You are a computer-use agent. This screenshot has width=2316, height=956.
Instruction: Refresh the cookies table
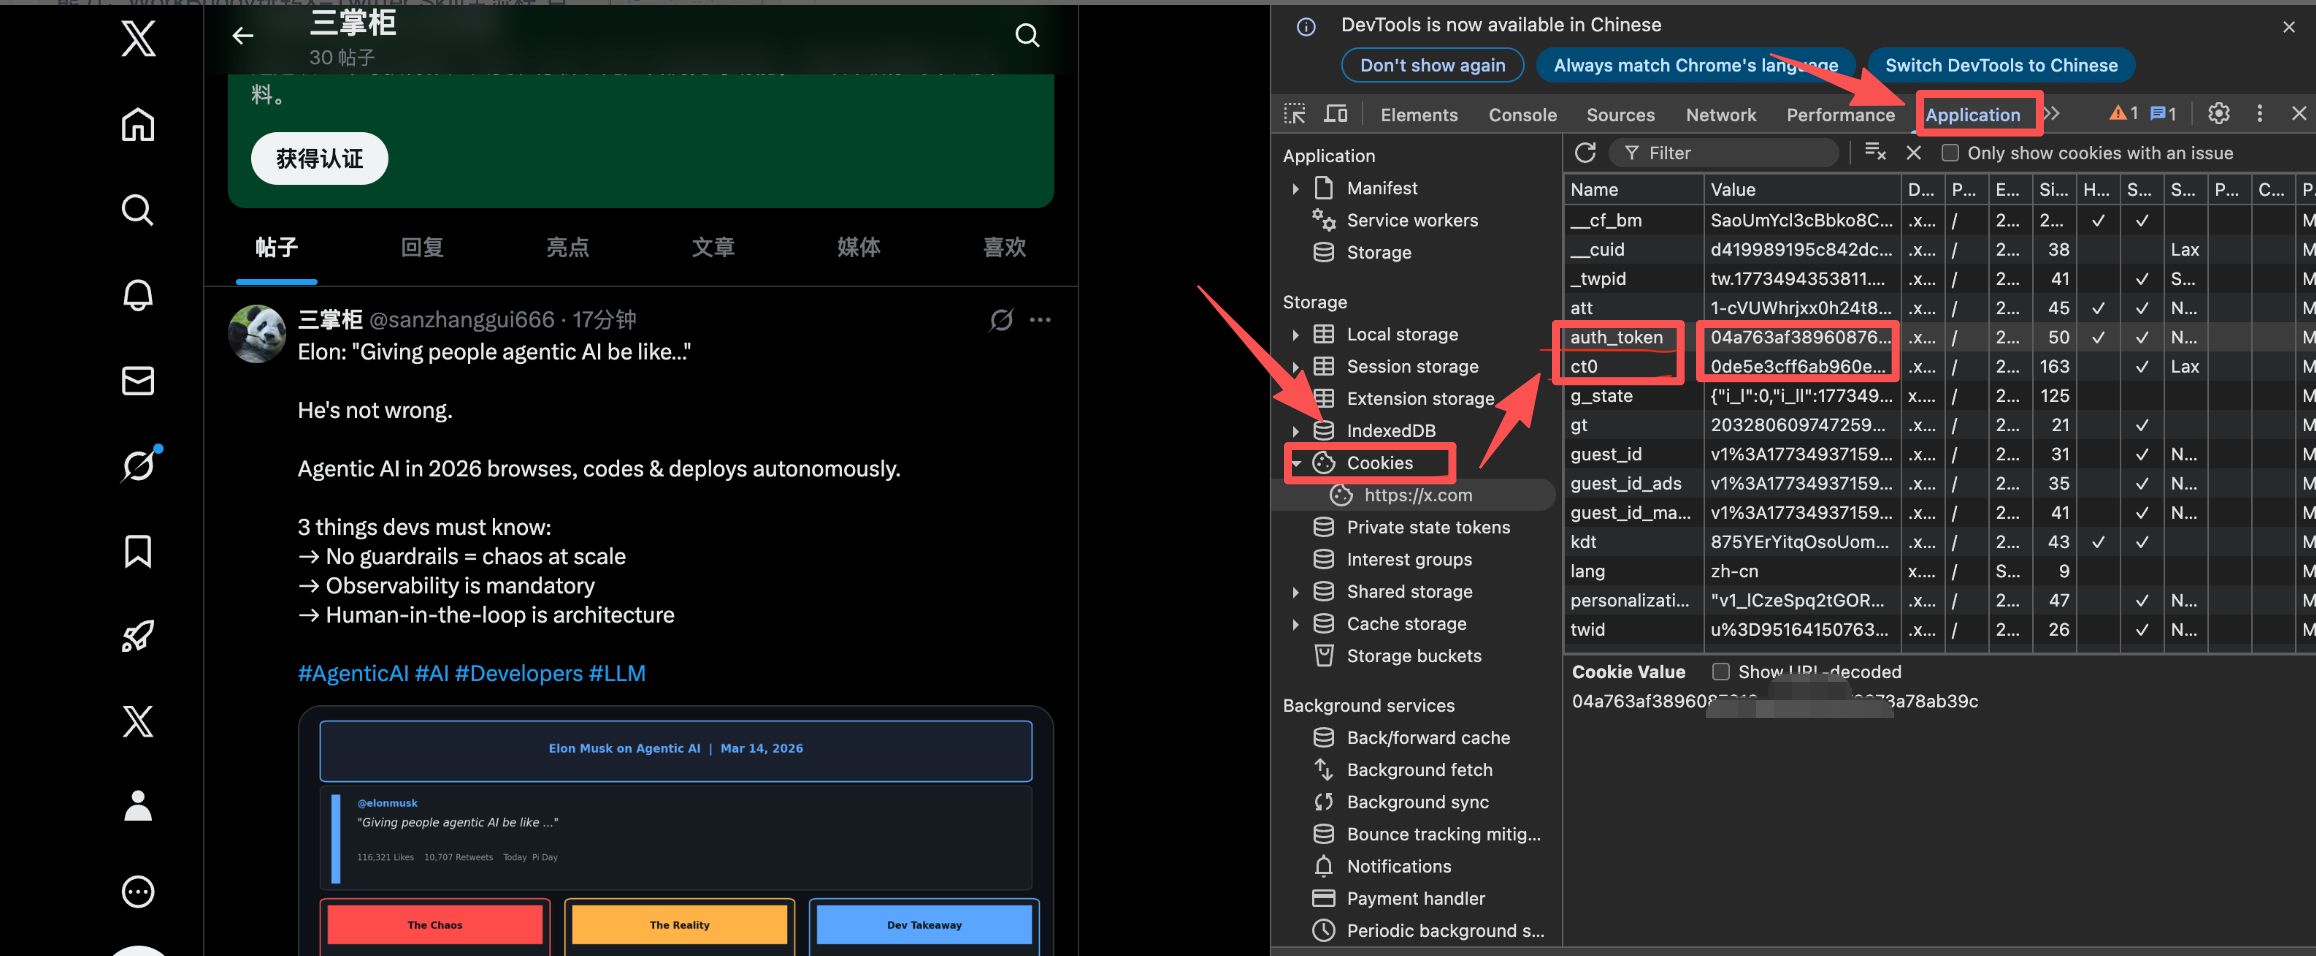click(1585, 153)
